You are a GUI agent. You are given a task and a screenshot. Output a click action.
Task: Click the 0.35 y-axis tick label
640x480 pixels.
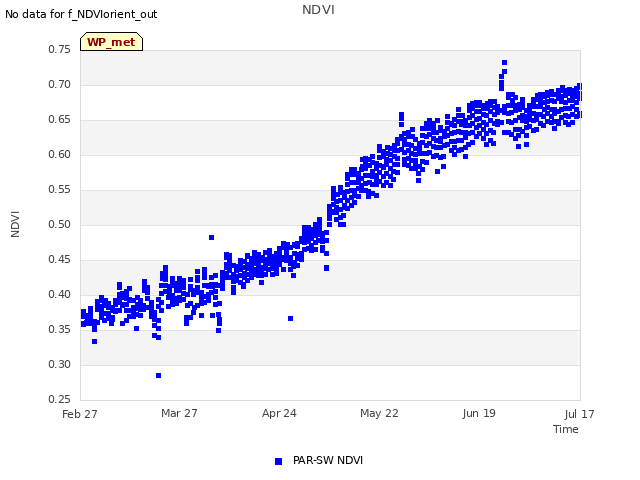point(60,329)
